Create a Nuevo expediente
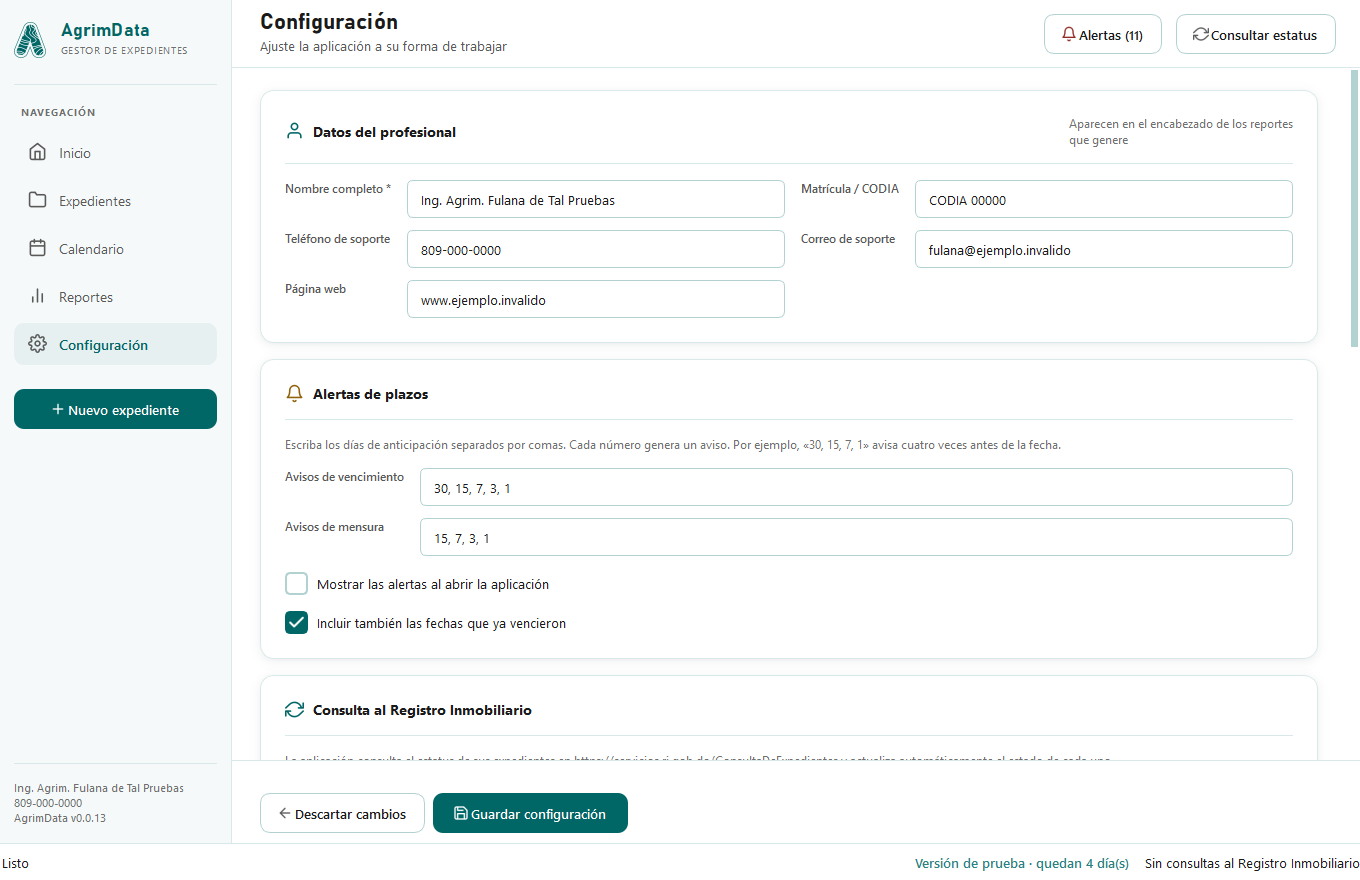1360x880 pixels. click(115, 410)
